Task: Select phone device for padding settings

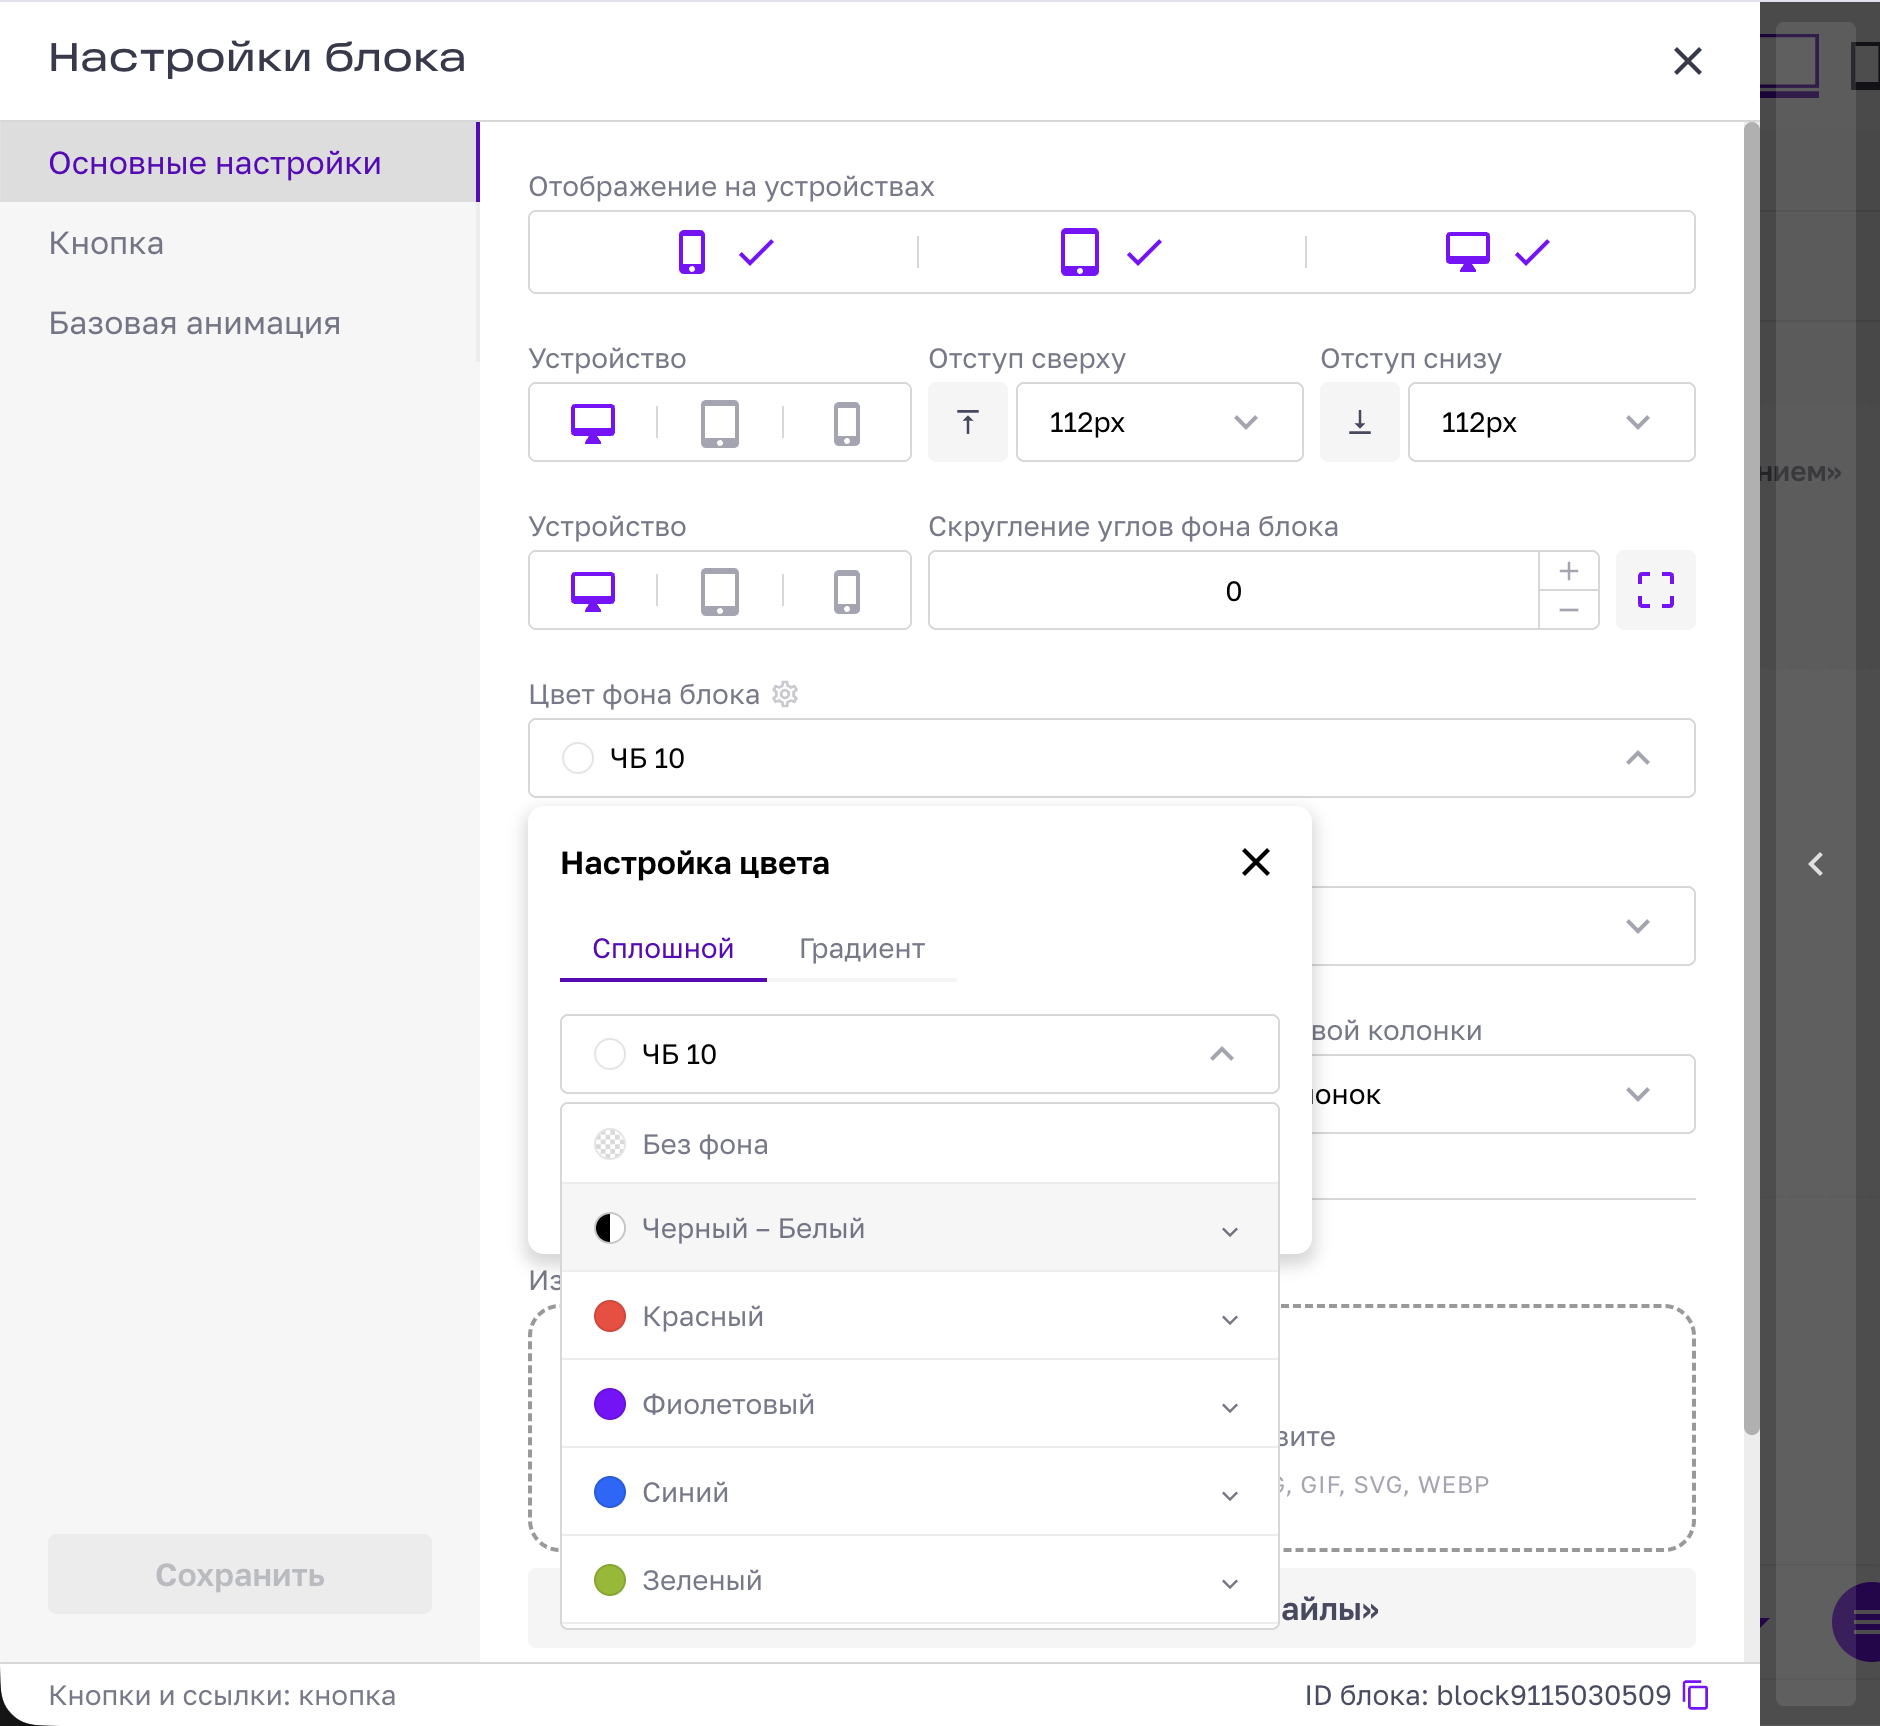Action: tap(846, 423)
